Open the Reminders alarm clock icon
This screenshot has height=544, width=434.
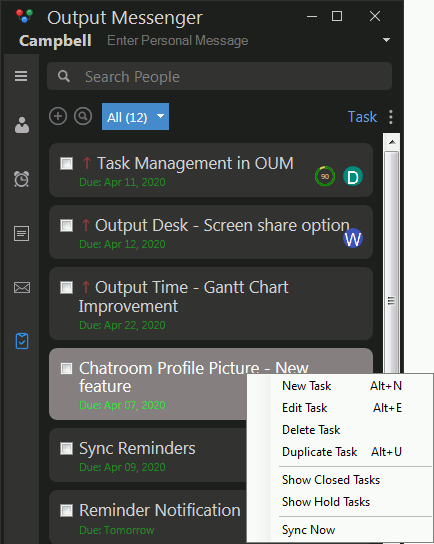click(x=22, y=179)
